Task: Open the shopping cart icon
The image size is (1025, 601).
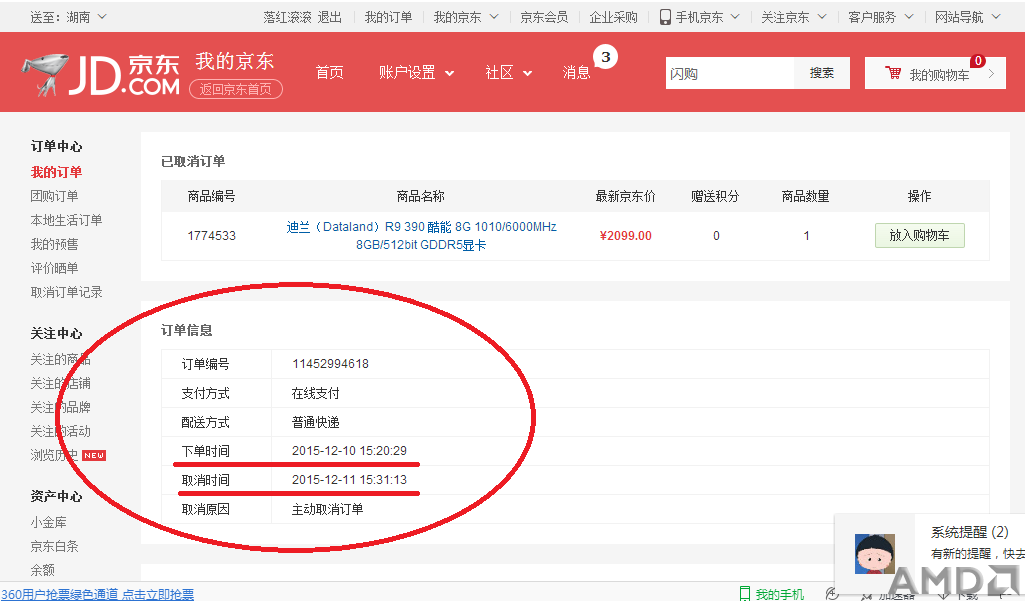Action: click(x=893, y=73)
